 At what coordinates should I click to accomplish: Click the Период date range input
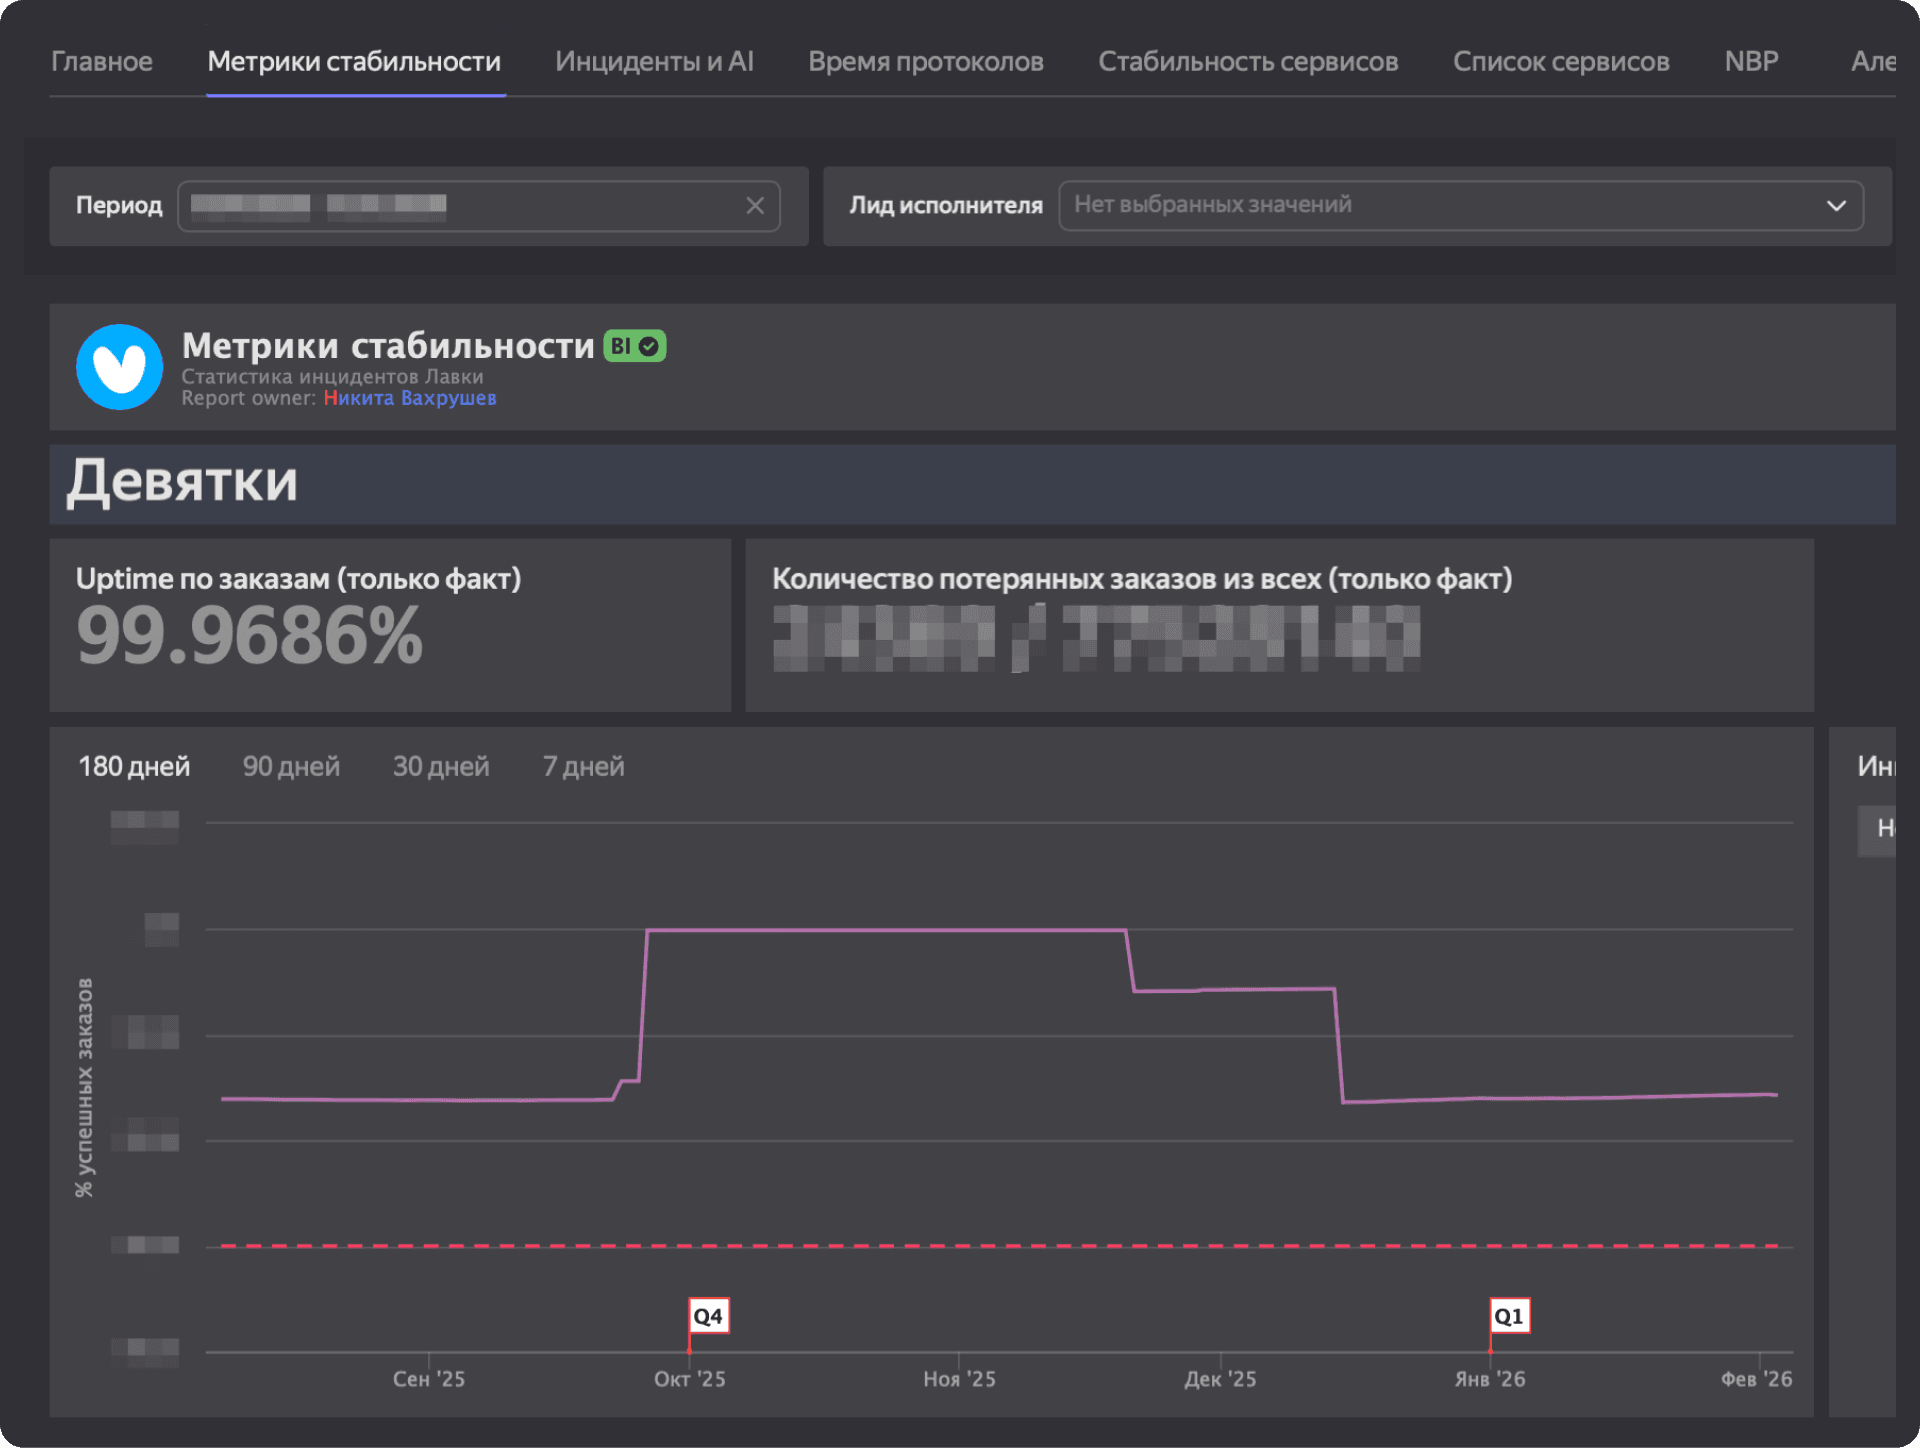(x=460, y=206)
